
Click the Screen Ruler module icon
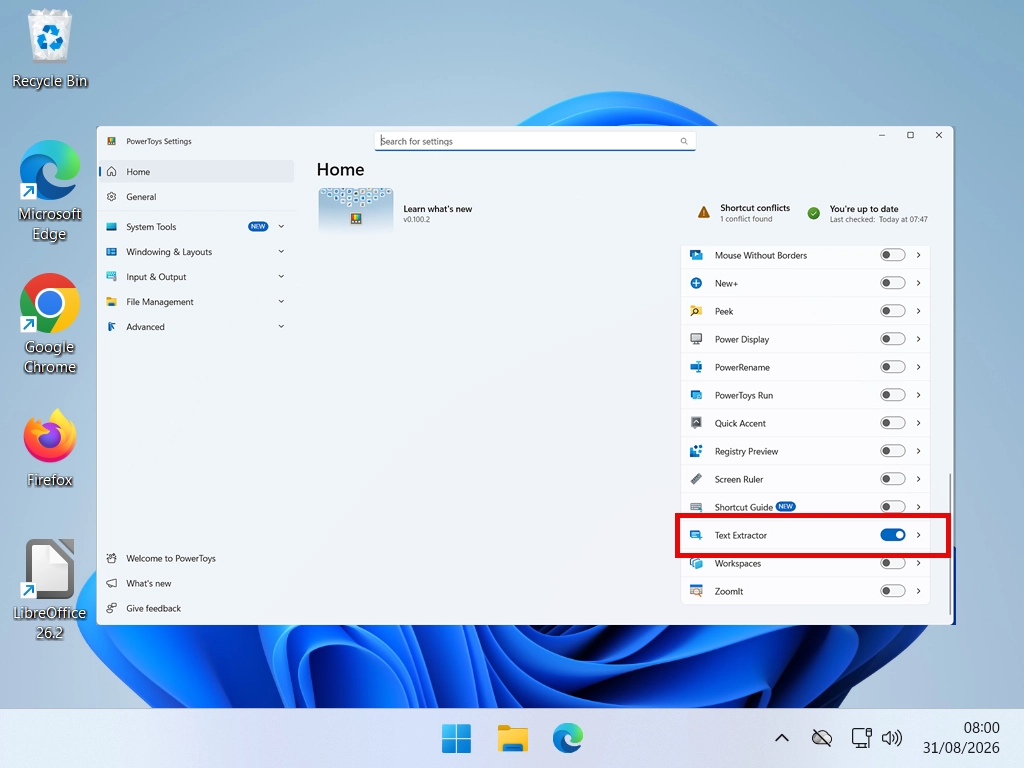click(x=696, y=479)
